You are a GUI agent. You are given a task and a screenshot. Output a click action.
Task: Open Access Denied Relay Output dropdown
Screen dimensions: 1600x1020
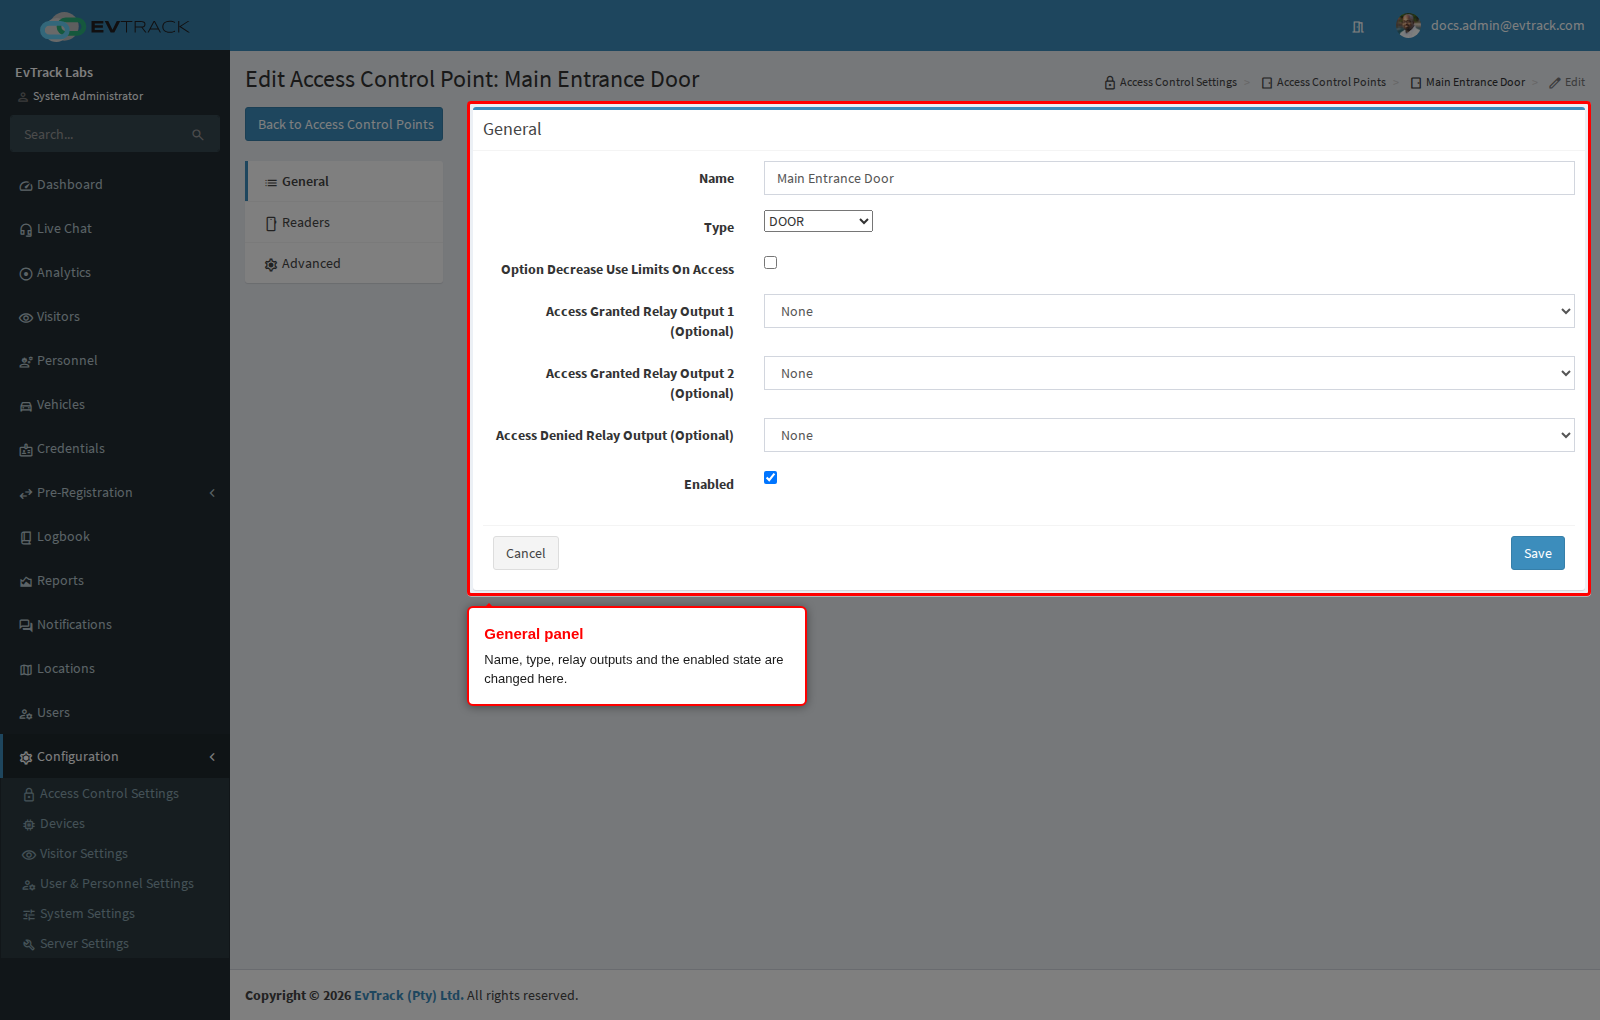pyautogui.click(x=1169, y=435)
